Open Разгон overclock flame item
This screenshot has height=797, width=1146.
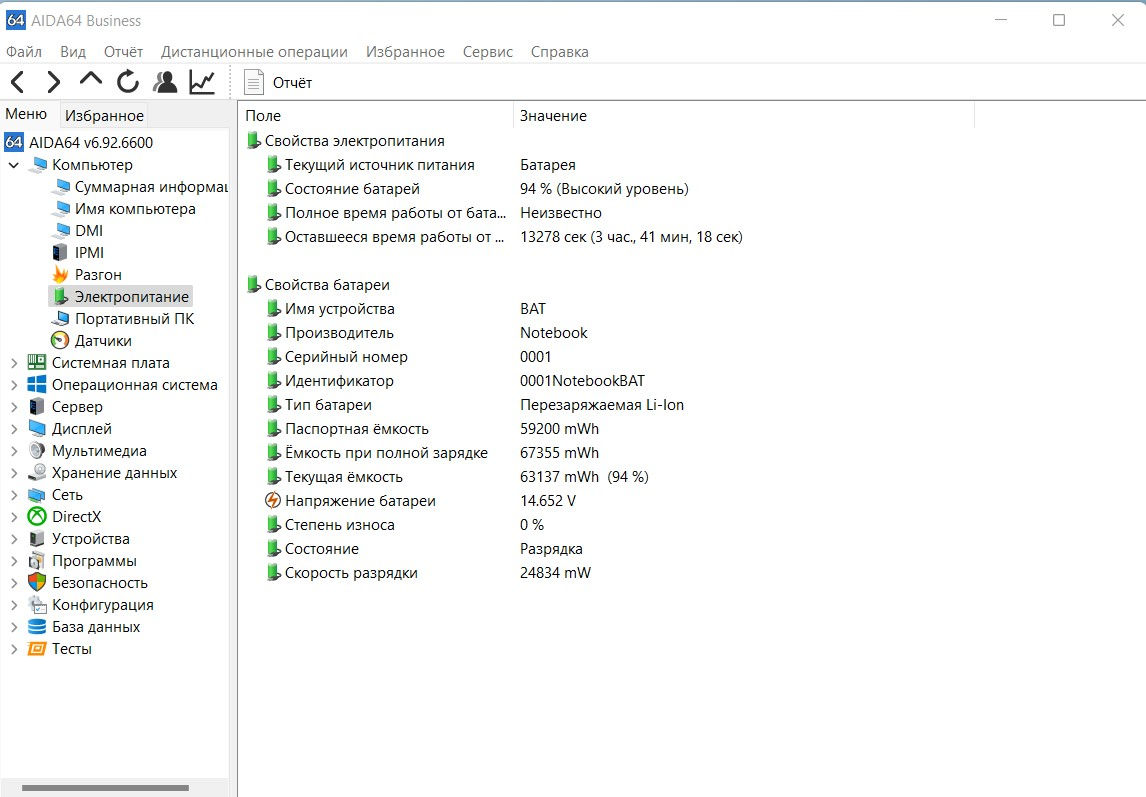click(x=98, y=275)
